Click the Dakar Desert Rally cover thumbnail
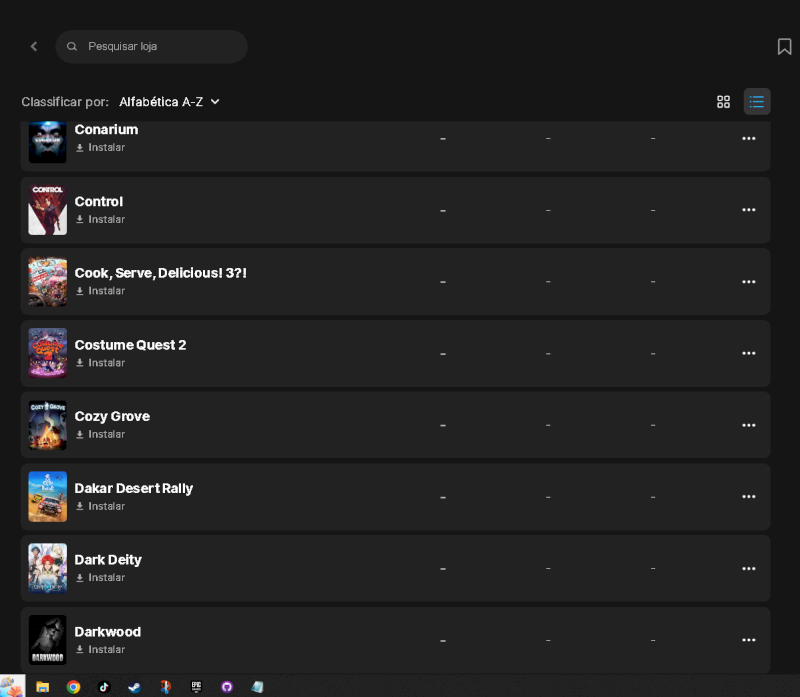This screenshot has height=697, width=800. [x=47, y=496]
